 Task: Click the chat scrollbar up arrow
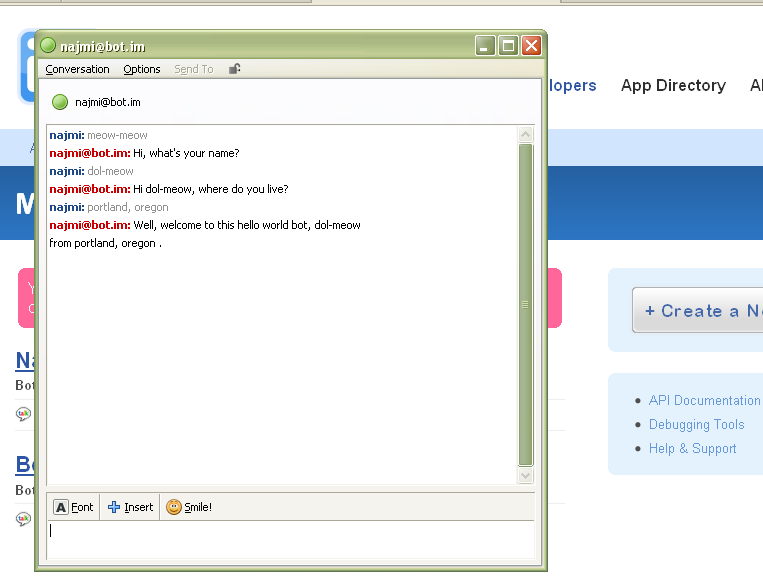(526, 134)
